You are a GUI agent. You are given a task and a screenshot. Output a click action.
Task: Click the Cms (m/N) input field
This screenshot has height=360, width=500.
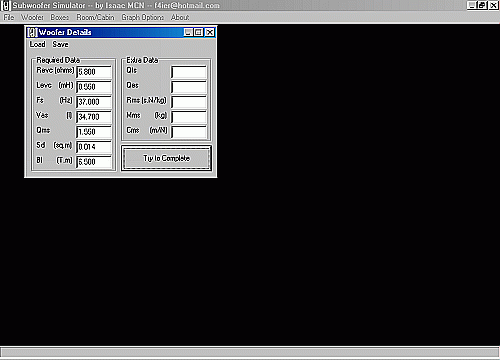(x=189, y=132)
